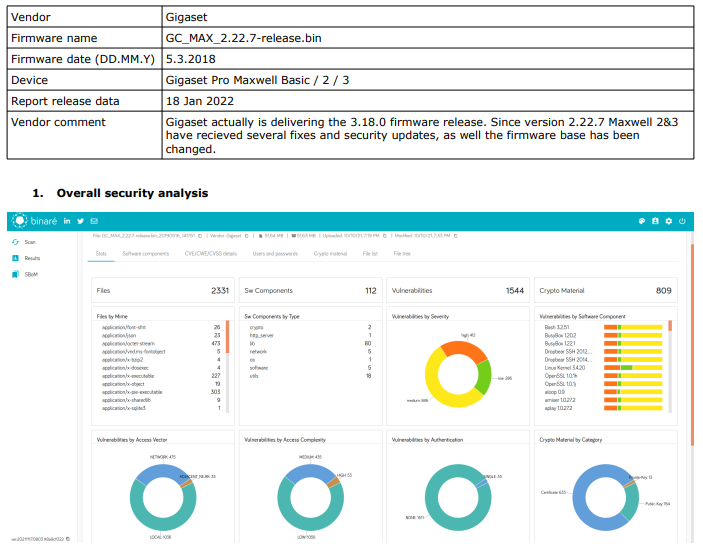Open the Users and passwords tab
Image resolution: width=703 pixels, height=549 pixels.
275,254
